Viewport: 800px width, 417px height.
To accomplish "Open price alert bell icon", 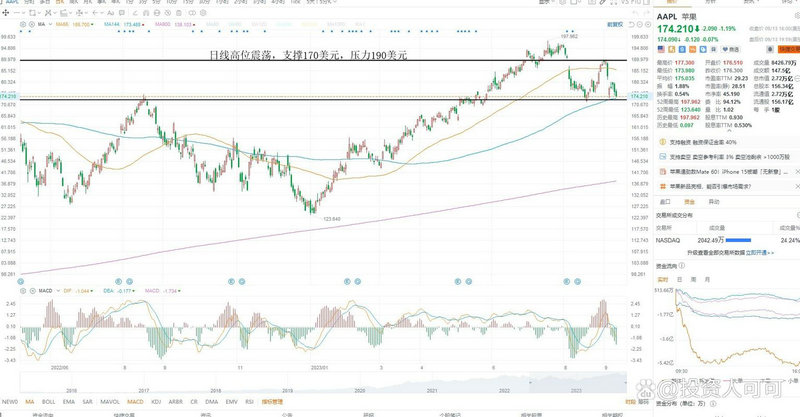I will [x=770, y=50].
